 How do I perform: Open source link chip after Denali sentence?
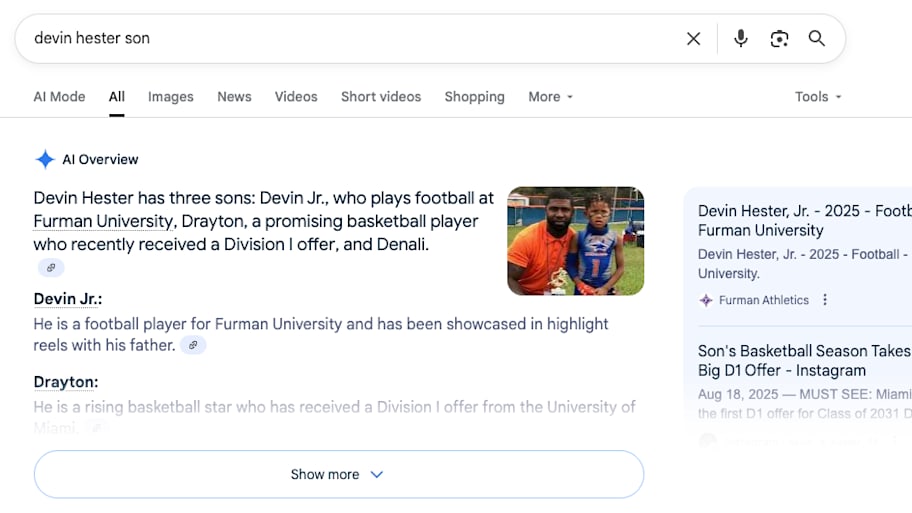51,268
